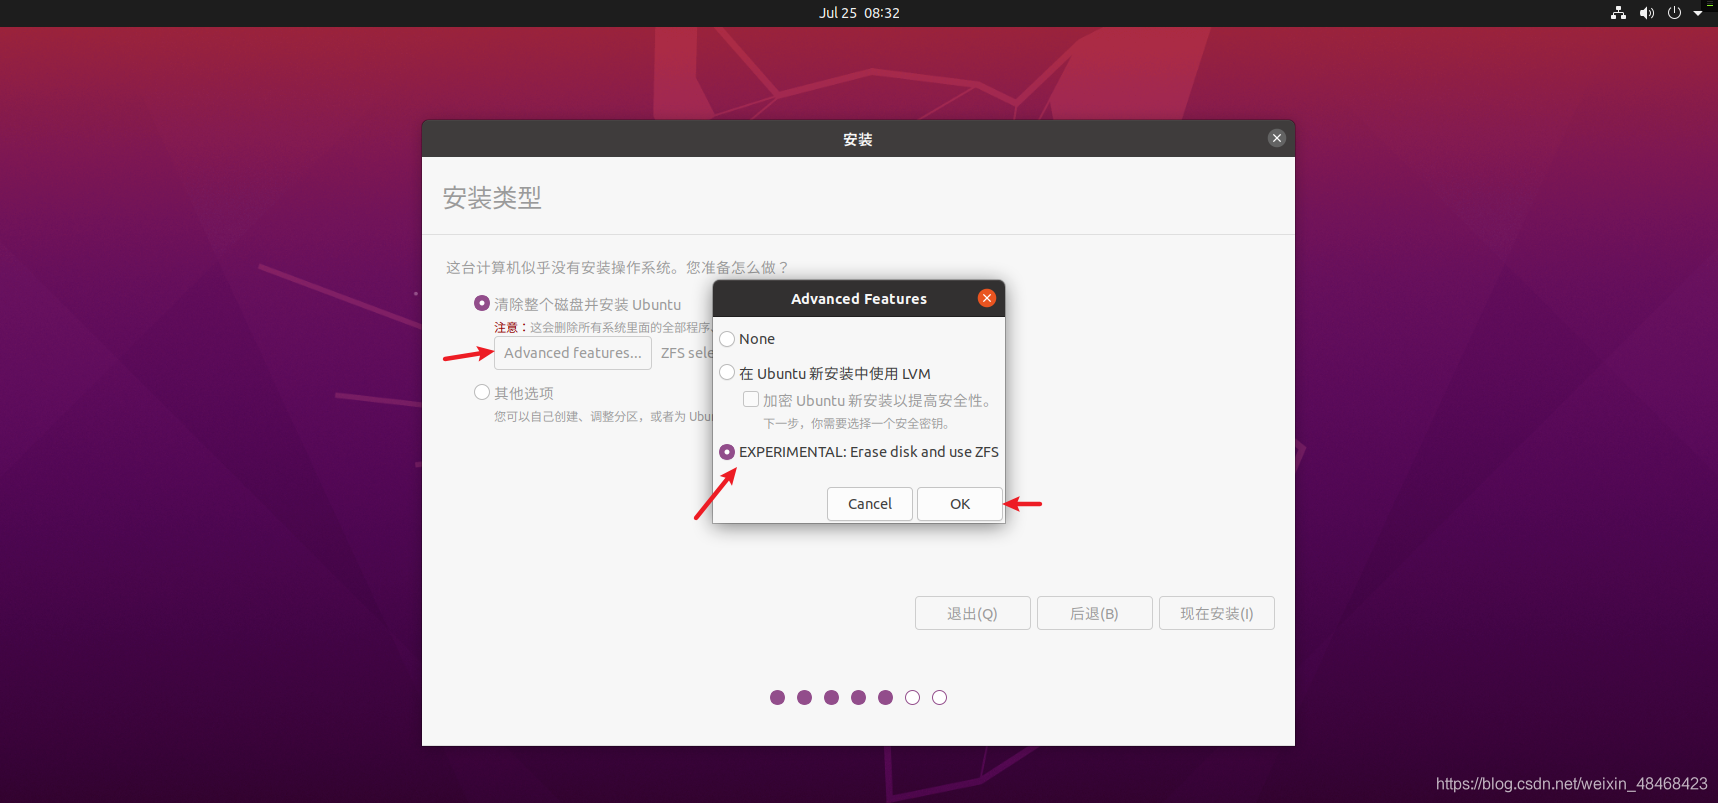Viewport: 1718px width, 803px height.
Task: Select the None radio option
Action: (x=727, y=339)
